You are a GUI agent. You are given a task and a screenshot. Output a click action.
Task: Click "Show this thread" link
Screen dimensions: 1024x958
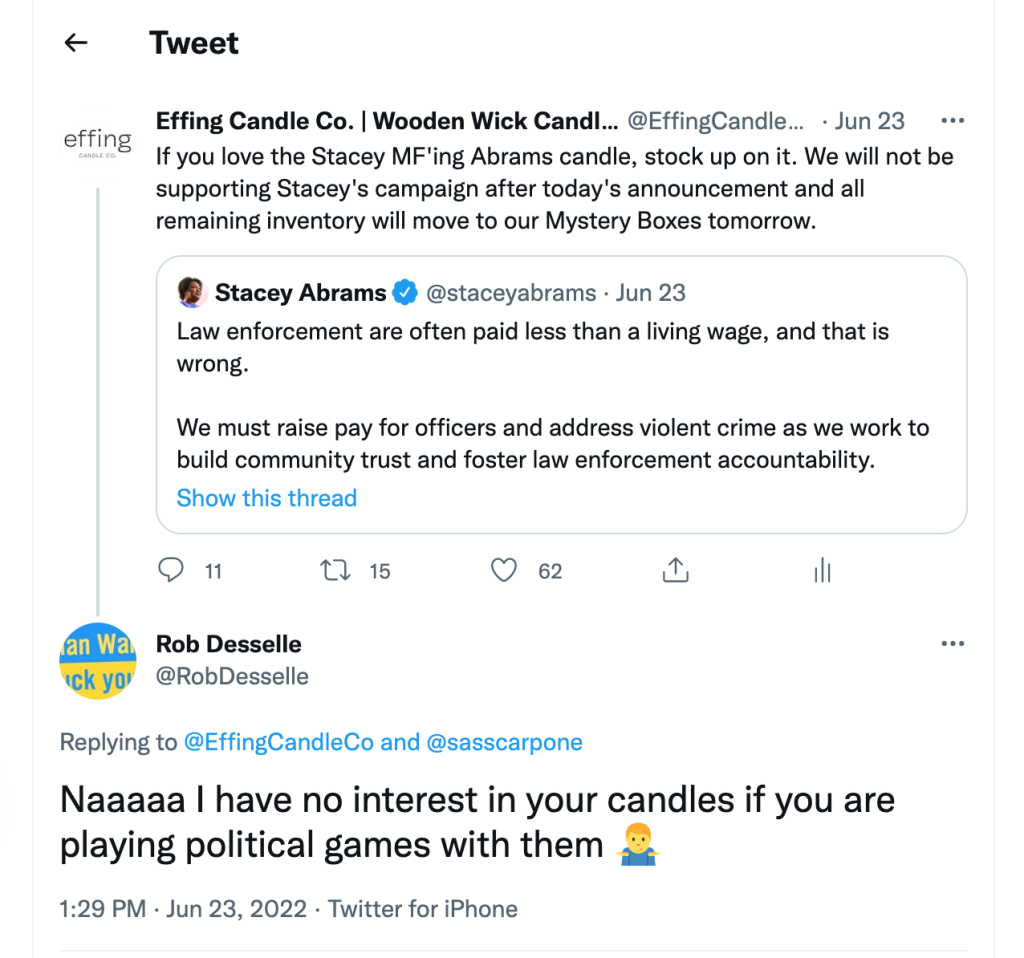point(266,498)
